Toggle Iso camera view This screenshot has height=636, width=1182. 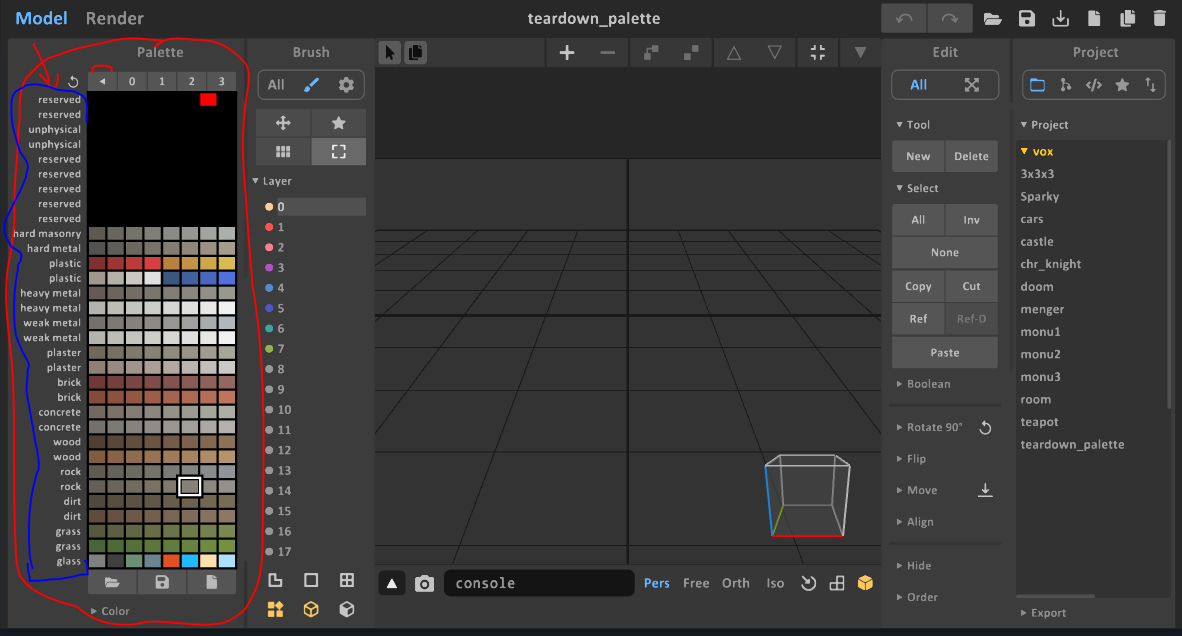(x=775, y=583)
